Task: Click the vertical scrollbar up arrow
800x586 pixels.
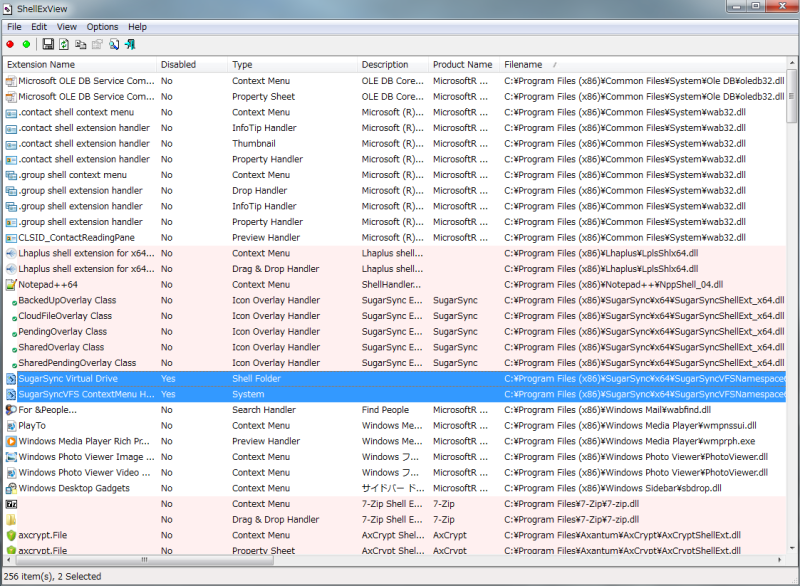Action: (x=791, y=63)
